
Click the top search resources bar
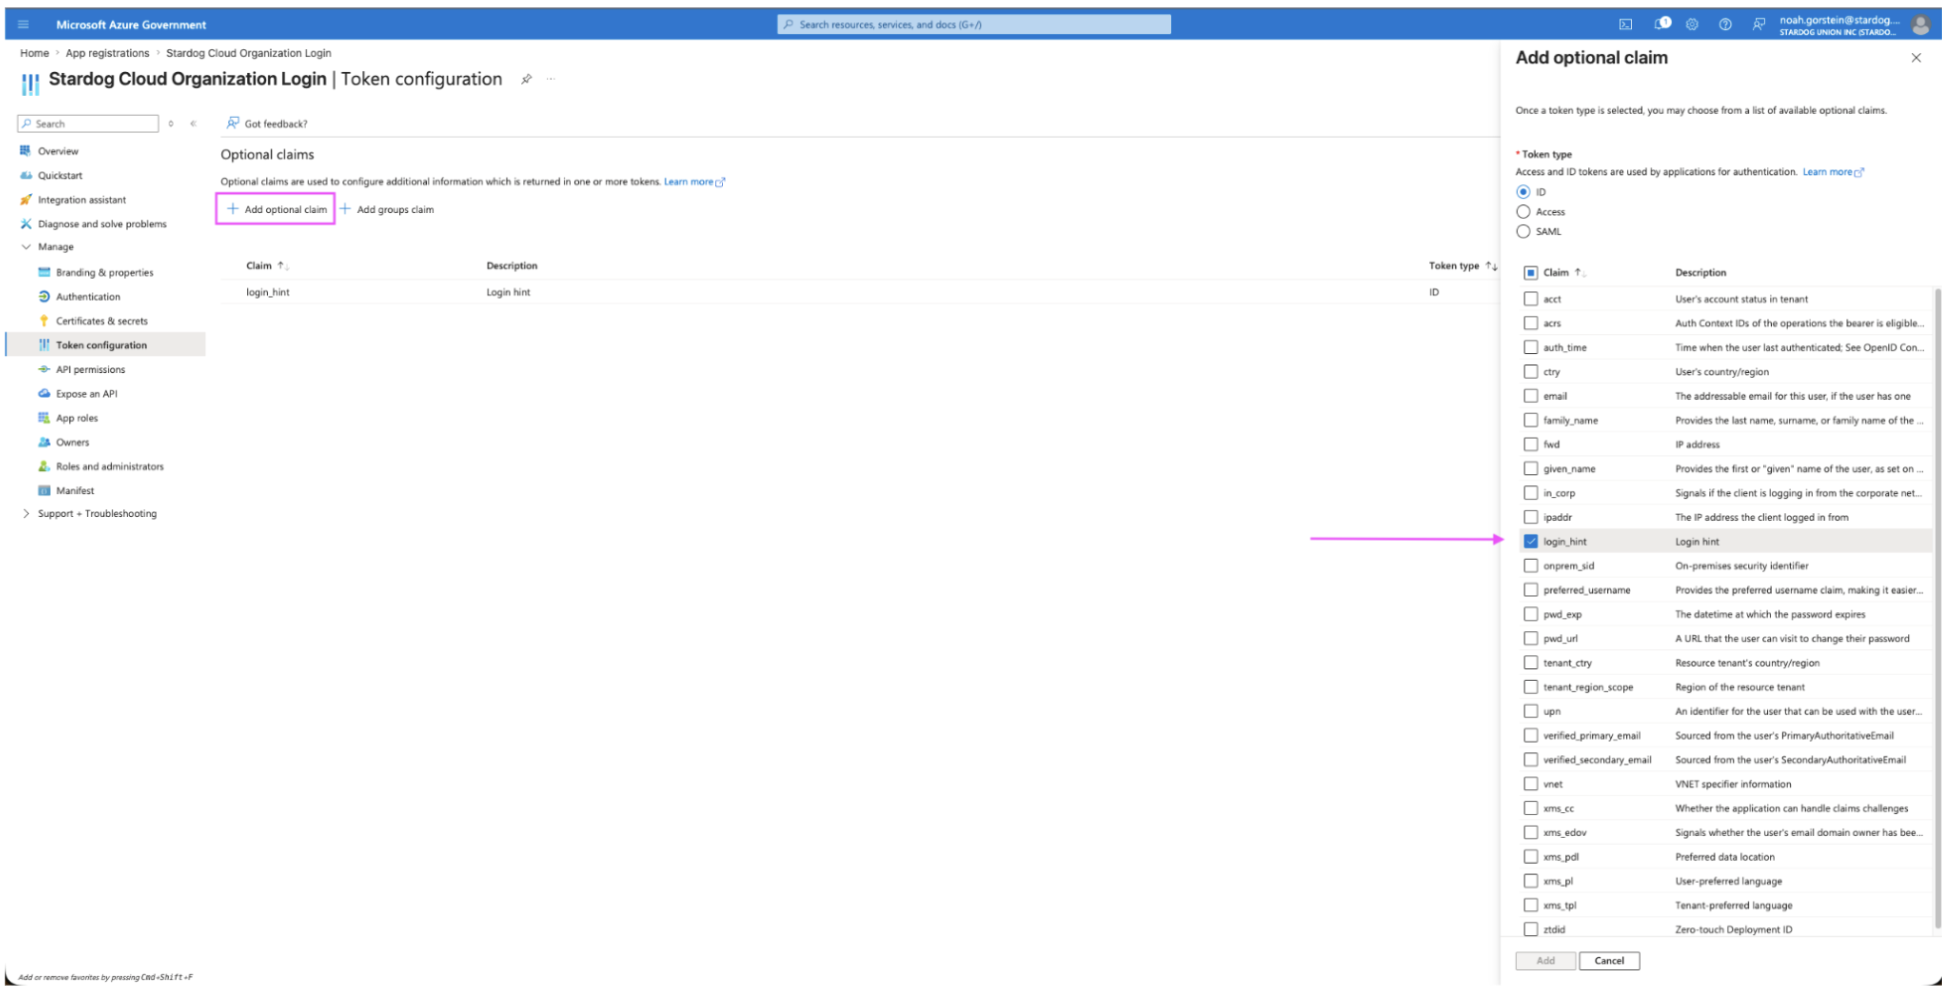[x=974, y=24]
